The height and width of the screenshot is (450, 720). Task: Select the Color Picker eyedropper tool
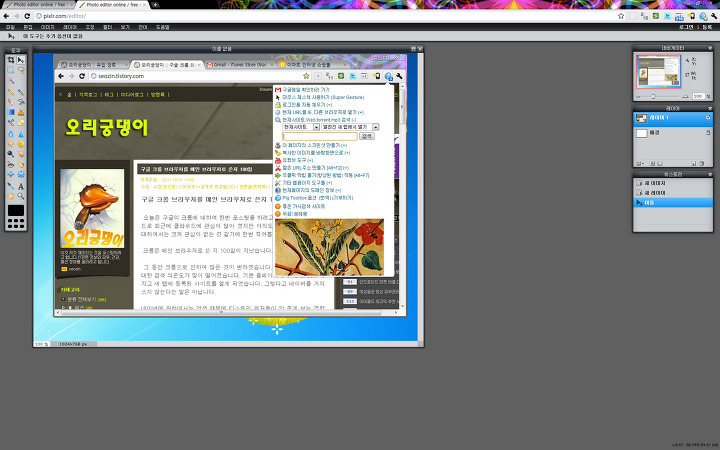[x=11, y=186]
